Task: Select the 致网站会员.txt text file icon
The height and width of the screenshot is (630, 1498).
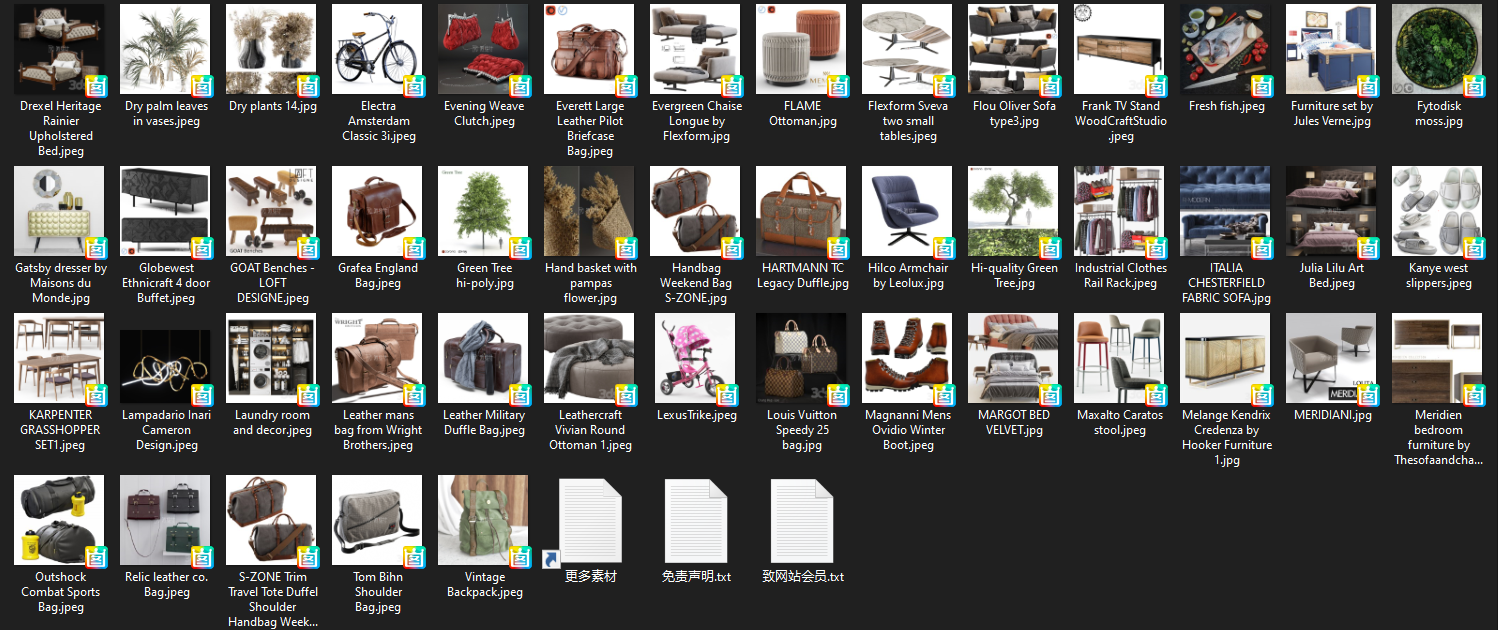Action: 802,520
